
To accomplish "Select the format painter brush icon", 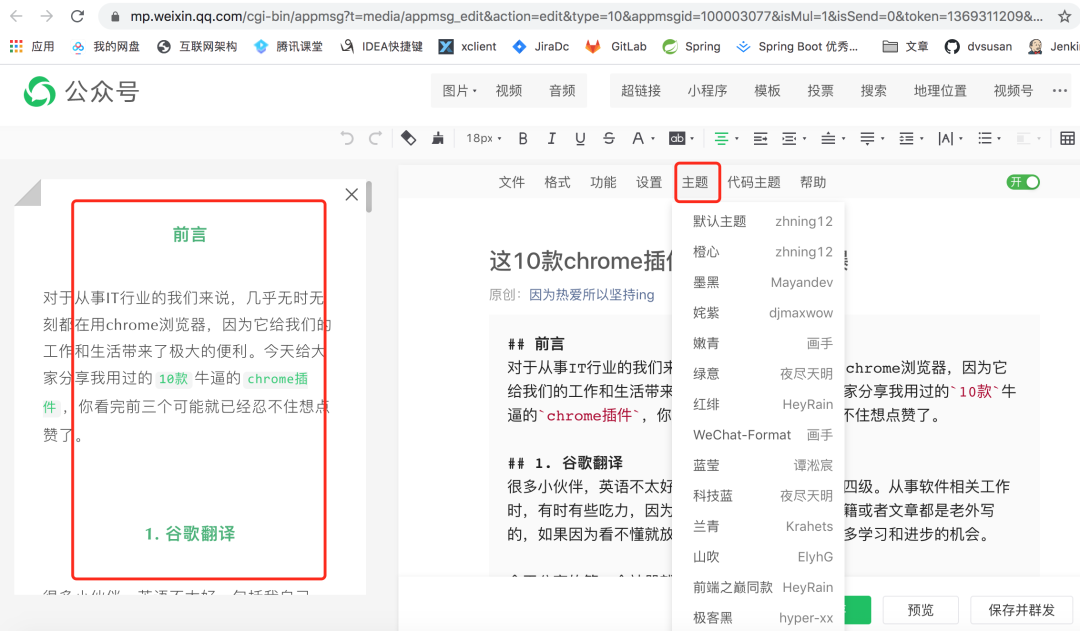I will pos(437,138).
